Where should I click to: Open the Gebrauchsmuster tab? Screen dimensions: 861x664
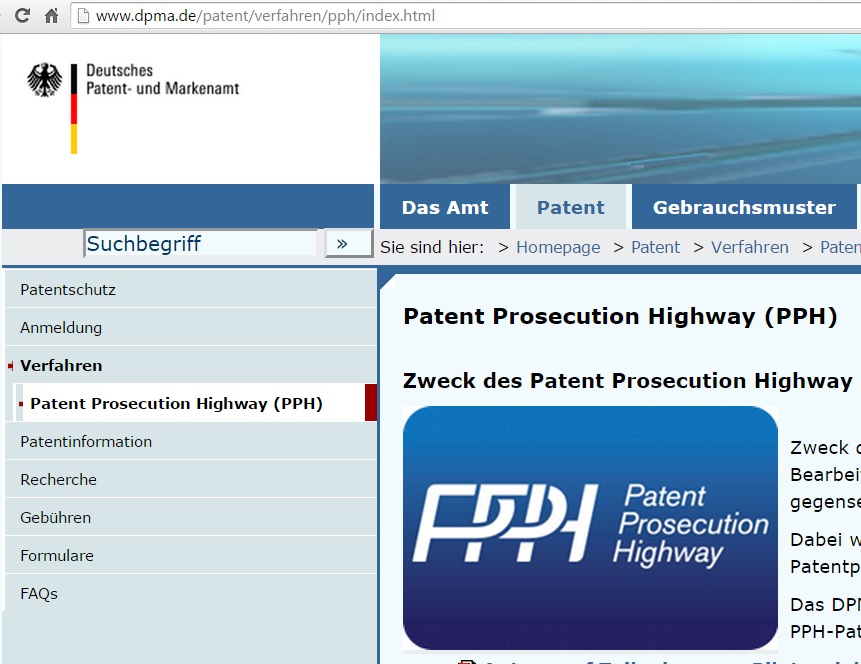pyautogui.click(x=744, y=207)
